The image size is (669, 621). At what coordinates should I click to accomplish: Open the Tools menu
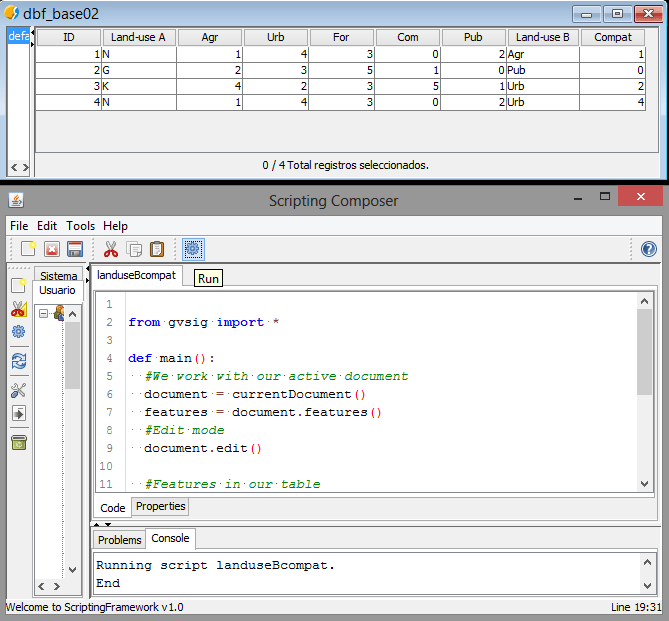[80, 226]
